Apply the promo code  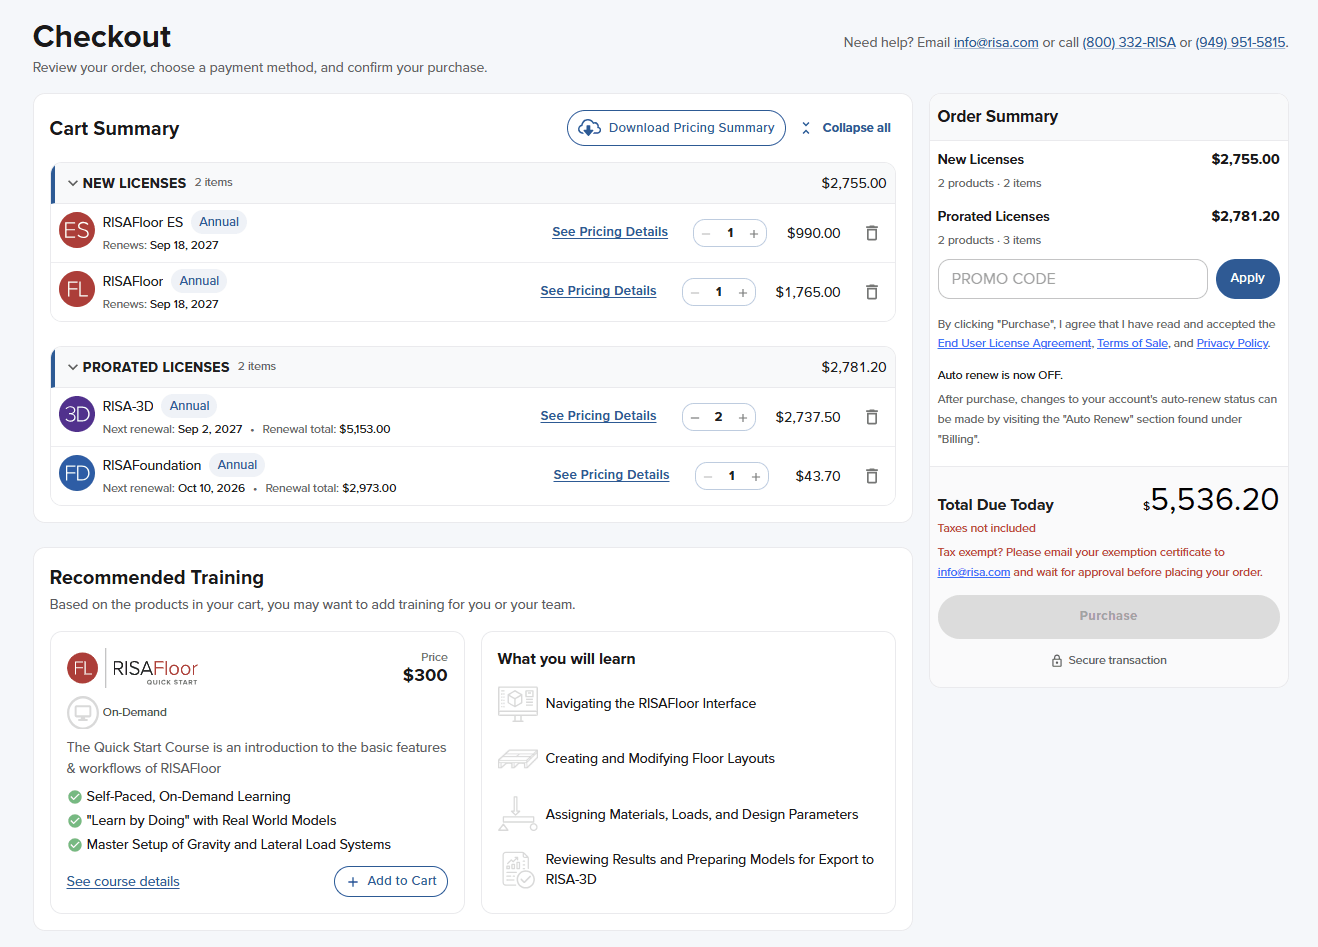pos(1247,279)
